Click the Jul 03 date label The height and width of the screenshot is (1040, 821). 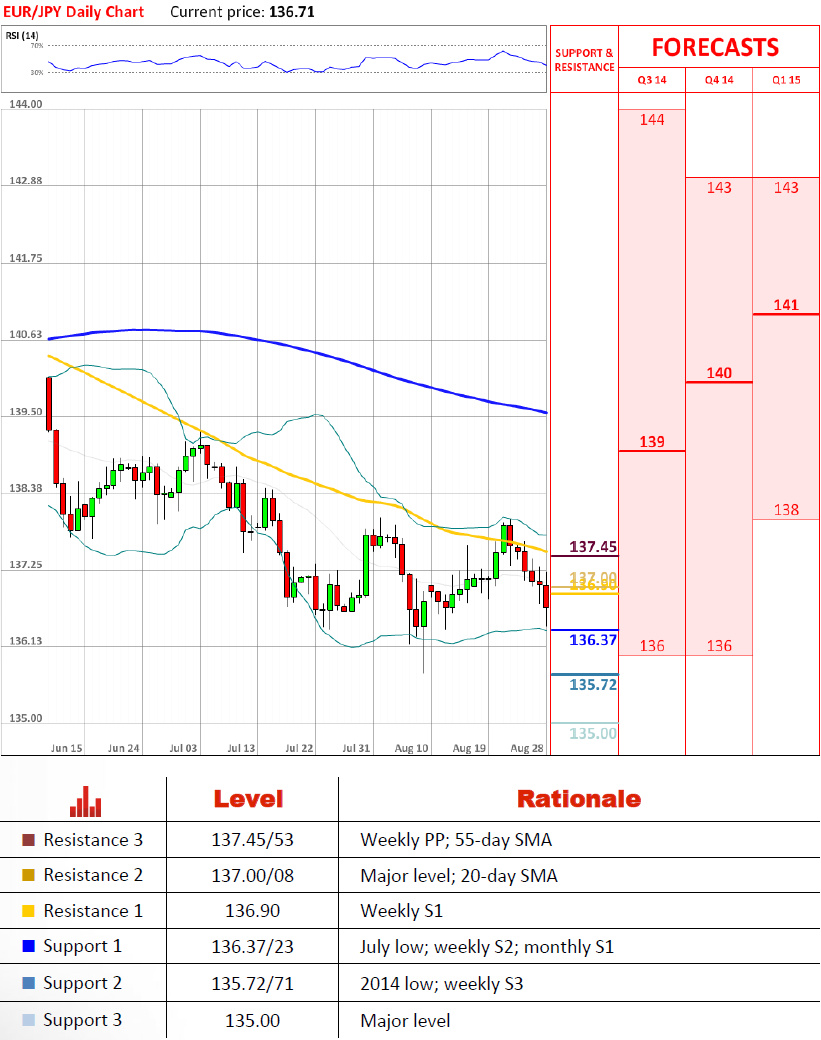tap(183, 748)
